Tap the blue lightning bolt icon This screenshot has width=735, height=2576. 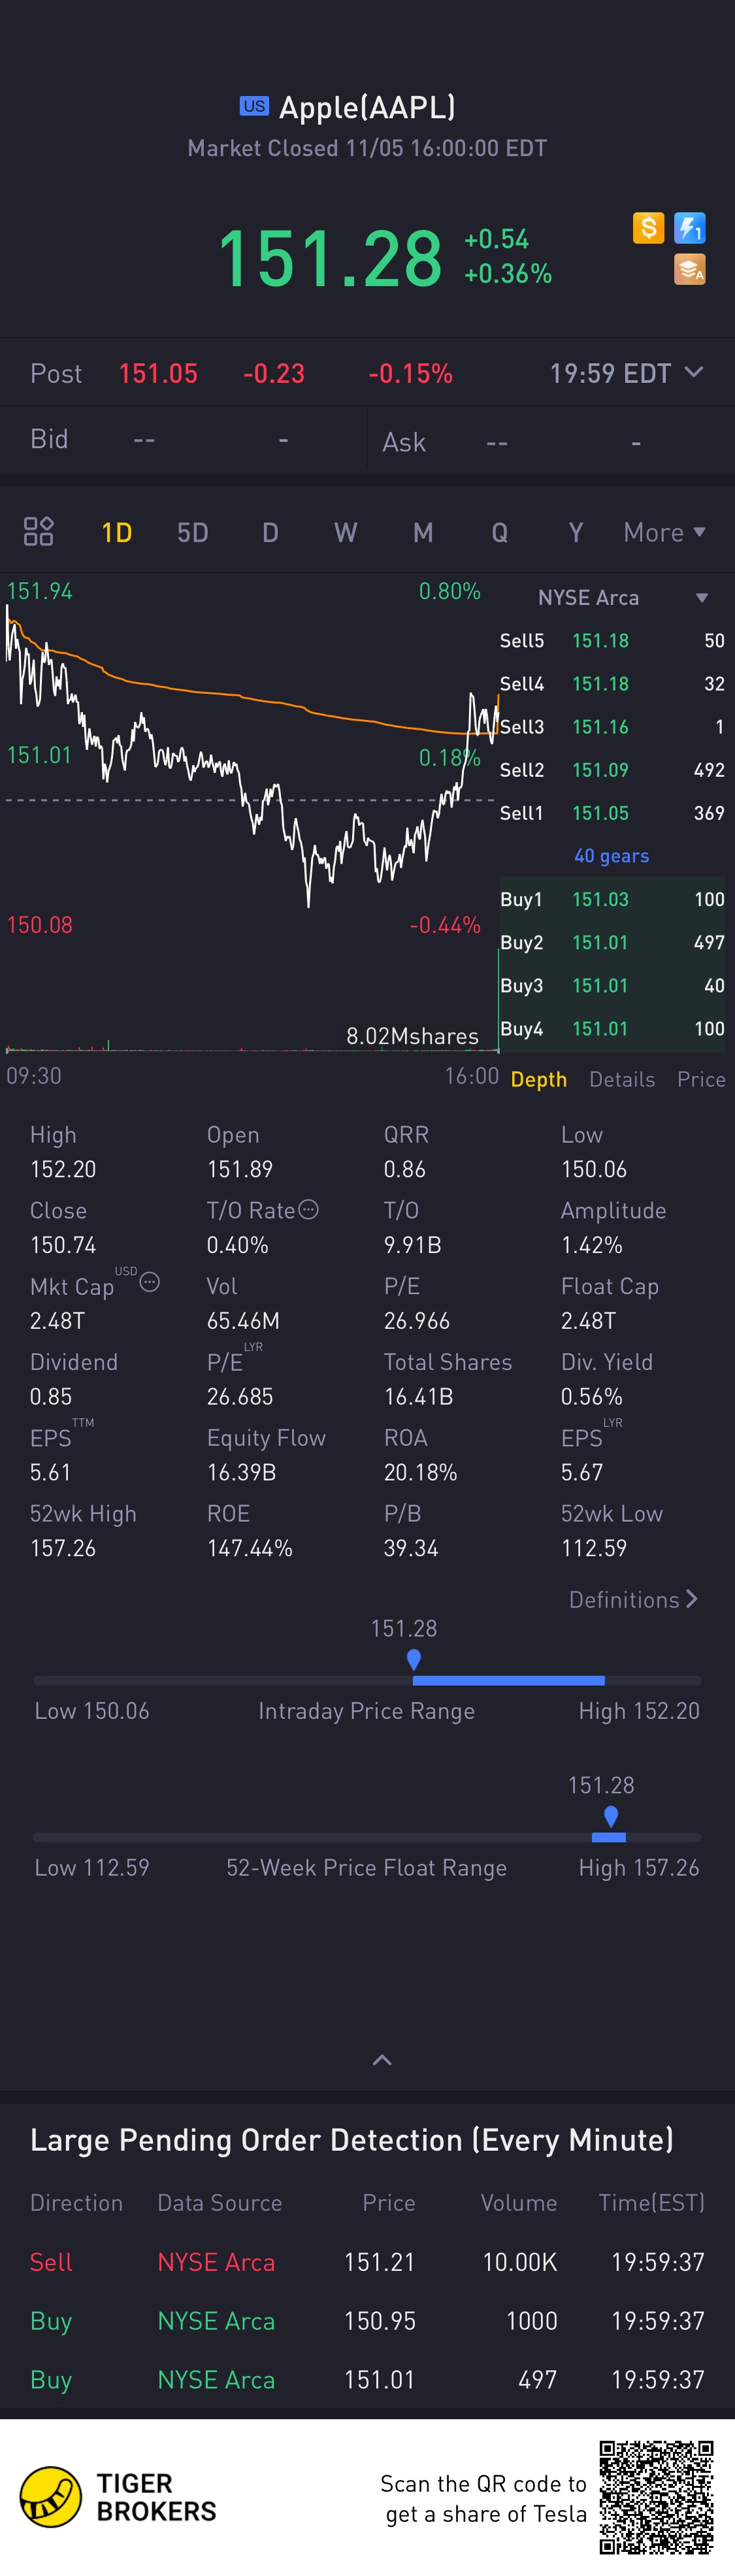690,228
